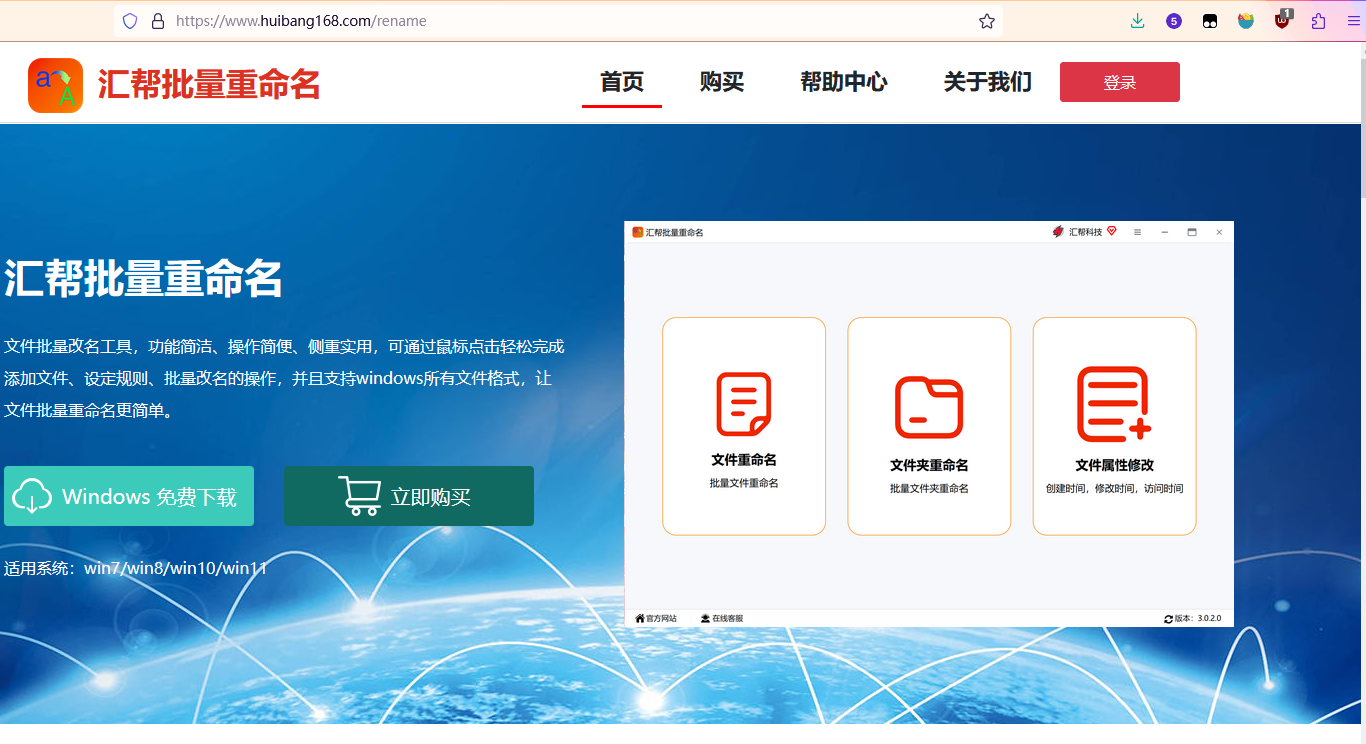The image size is (1366, 744).
Task: Click the small app icon in screenshot titlebar
Action: point(638,232)
